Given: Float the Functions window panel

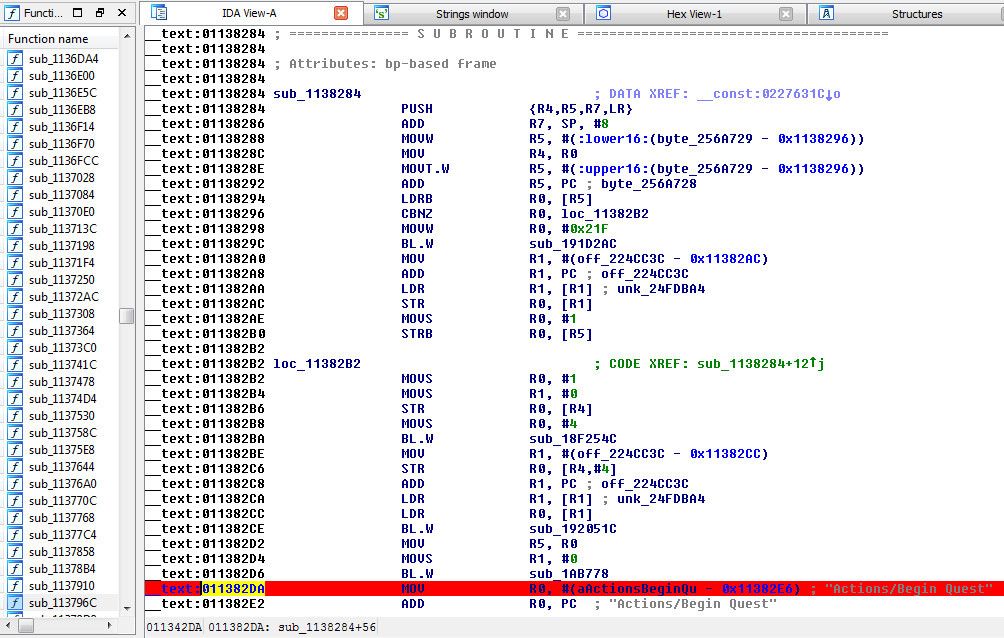Looking at the screenshot, I should click(x=100, y=13).
